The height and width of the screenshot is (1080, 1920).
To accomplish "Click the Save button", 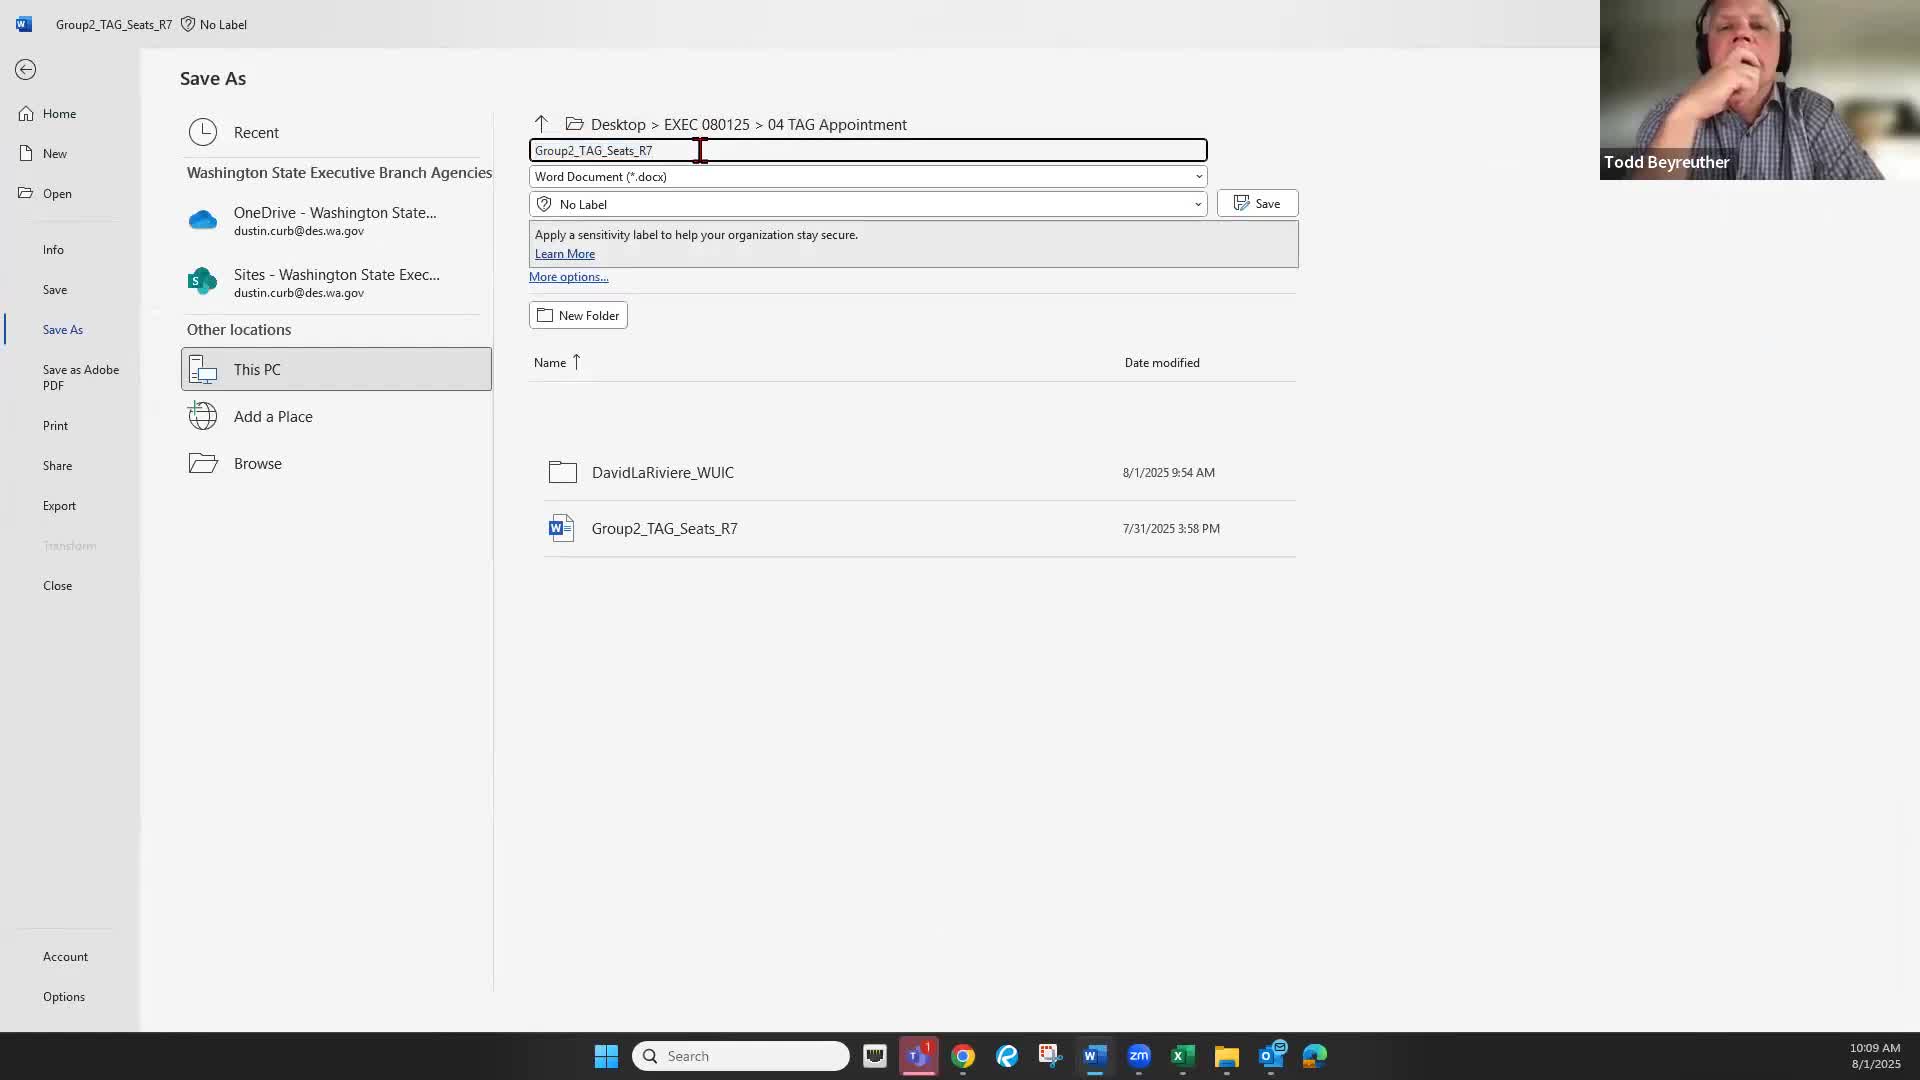I will [1257, 203].
